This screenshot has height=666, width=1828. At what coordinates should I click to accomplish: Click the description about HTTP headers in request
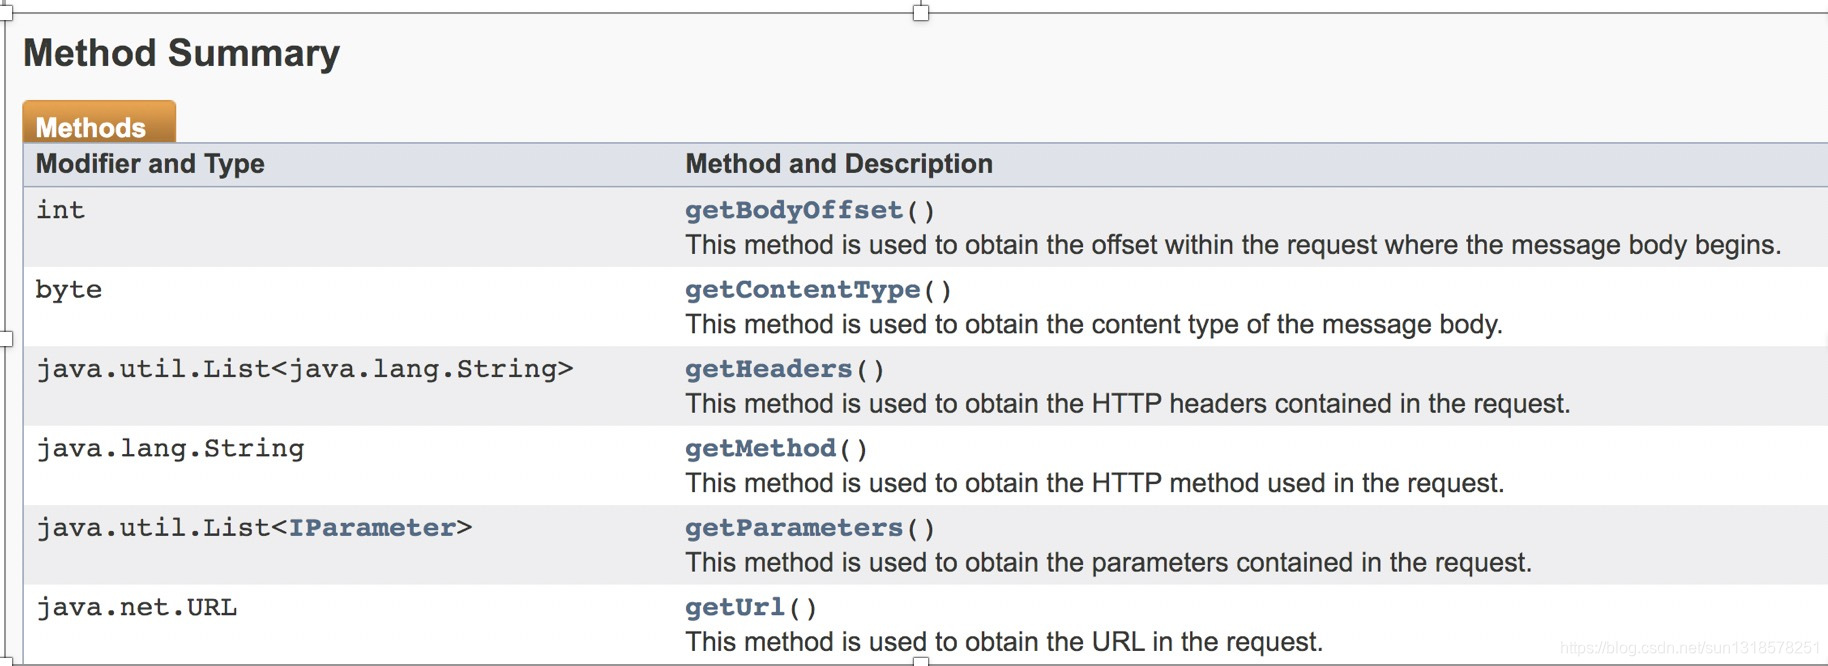point(1128,404)
